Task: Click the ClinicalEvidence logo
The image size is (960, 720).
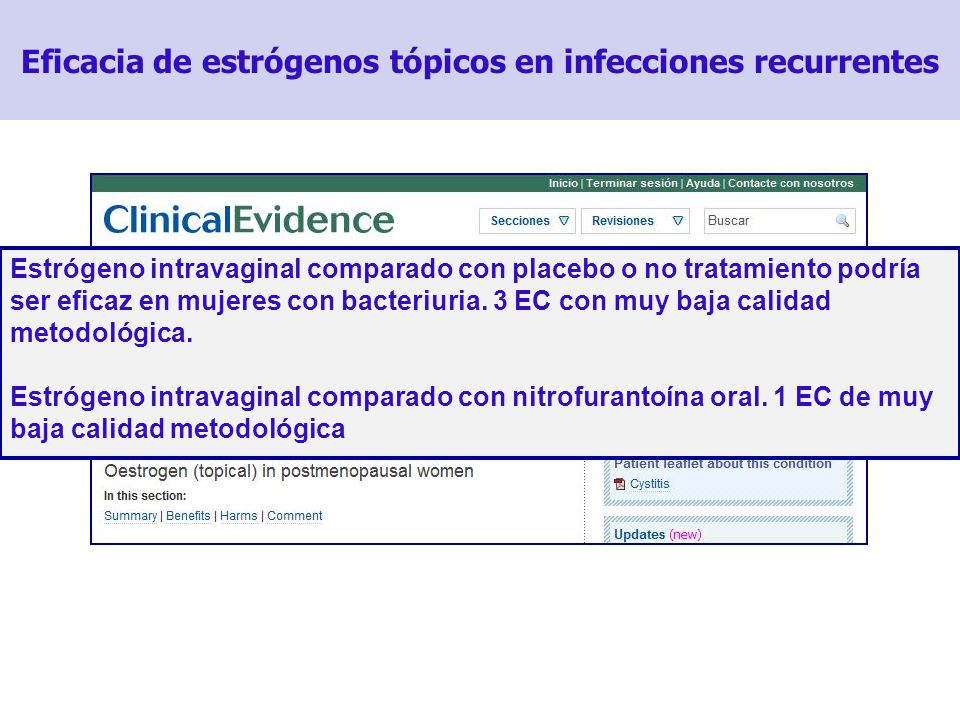Action: [x=249, y=220]
